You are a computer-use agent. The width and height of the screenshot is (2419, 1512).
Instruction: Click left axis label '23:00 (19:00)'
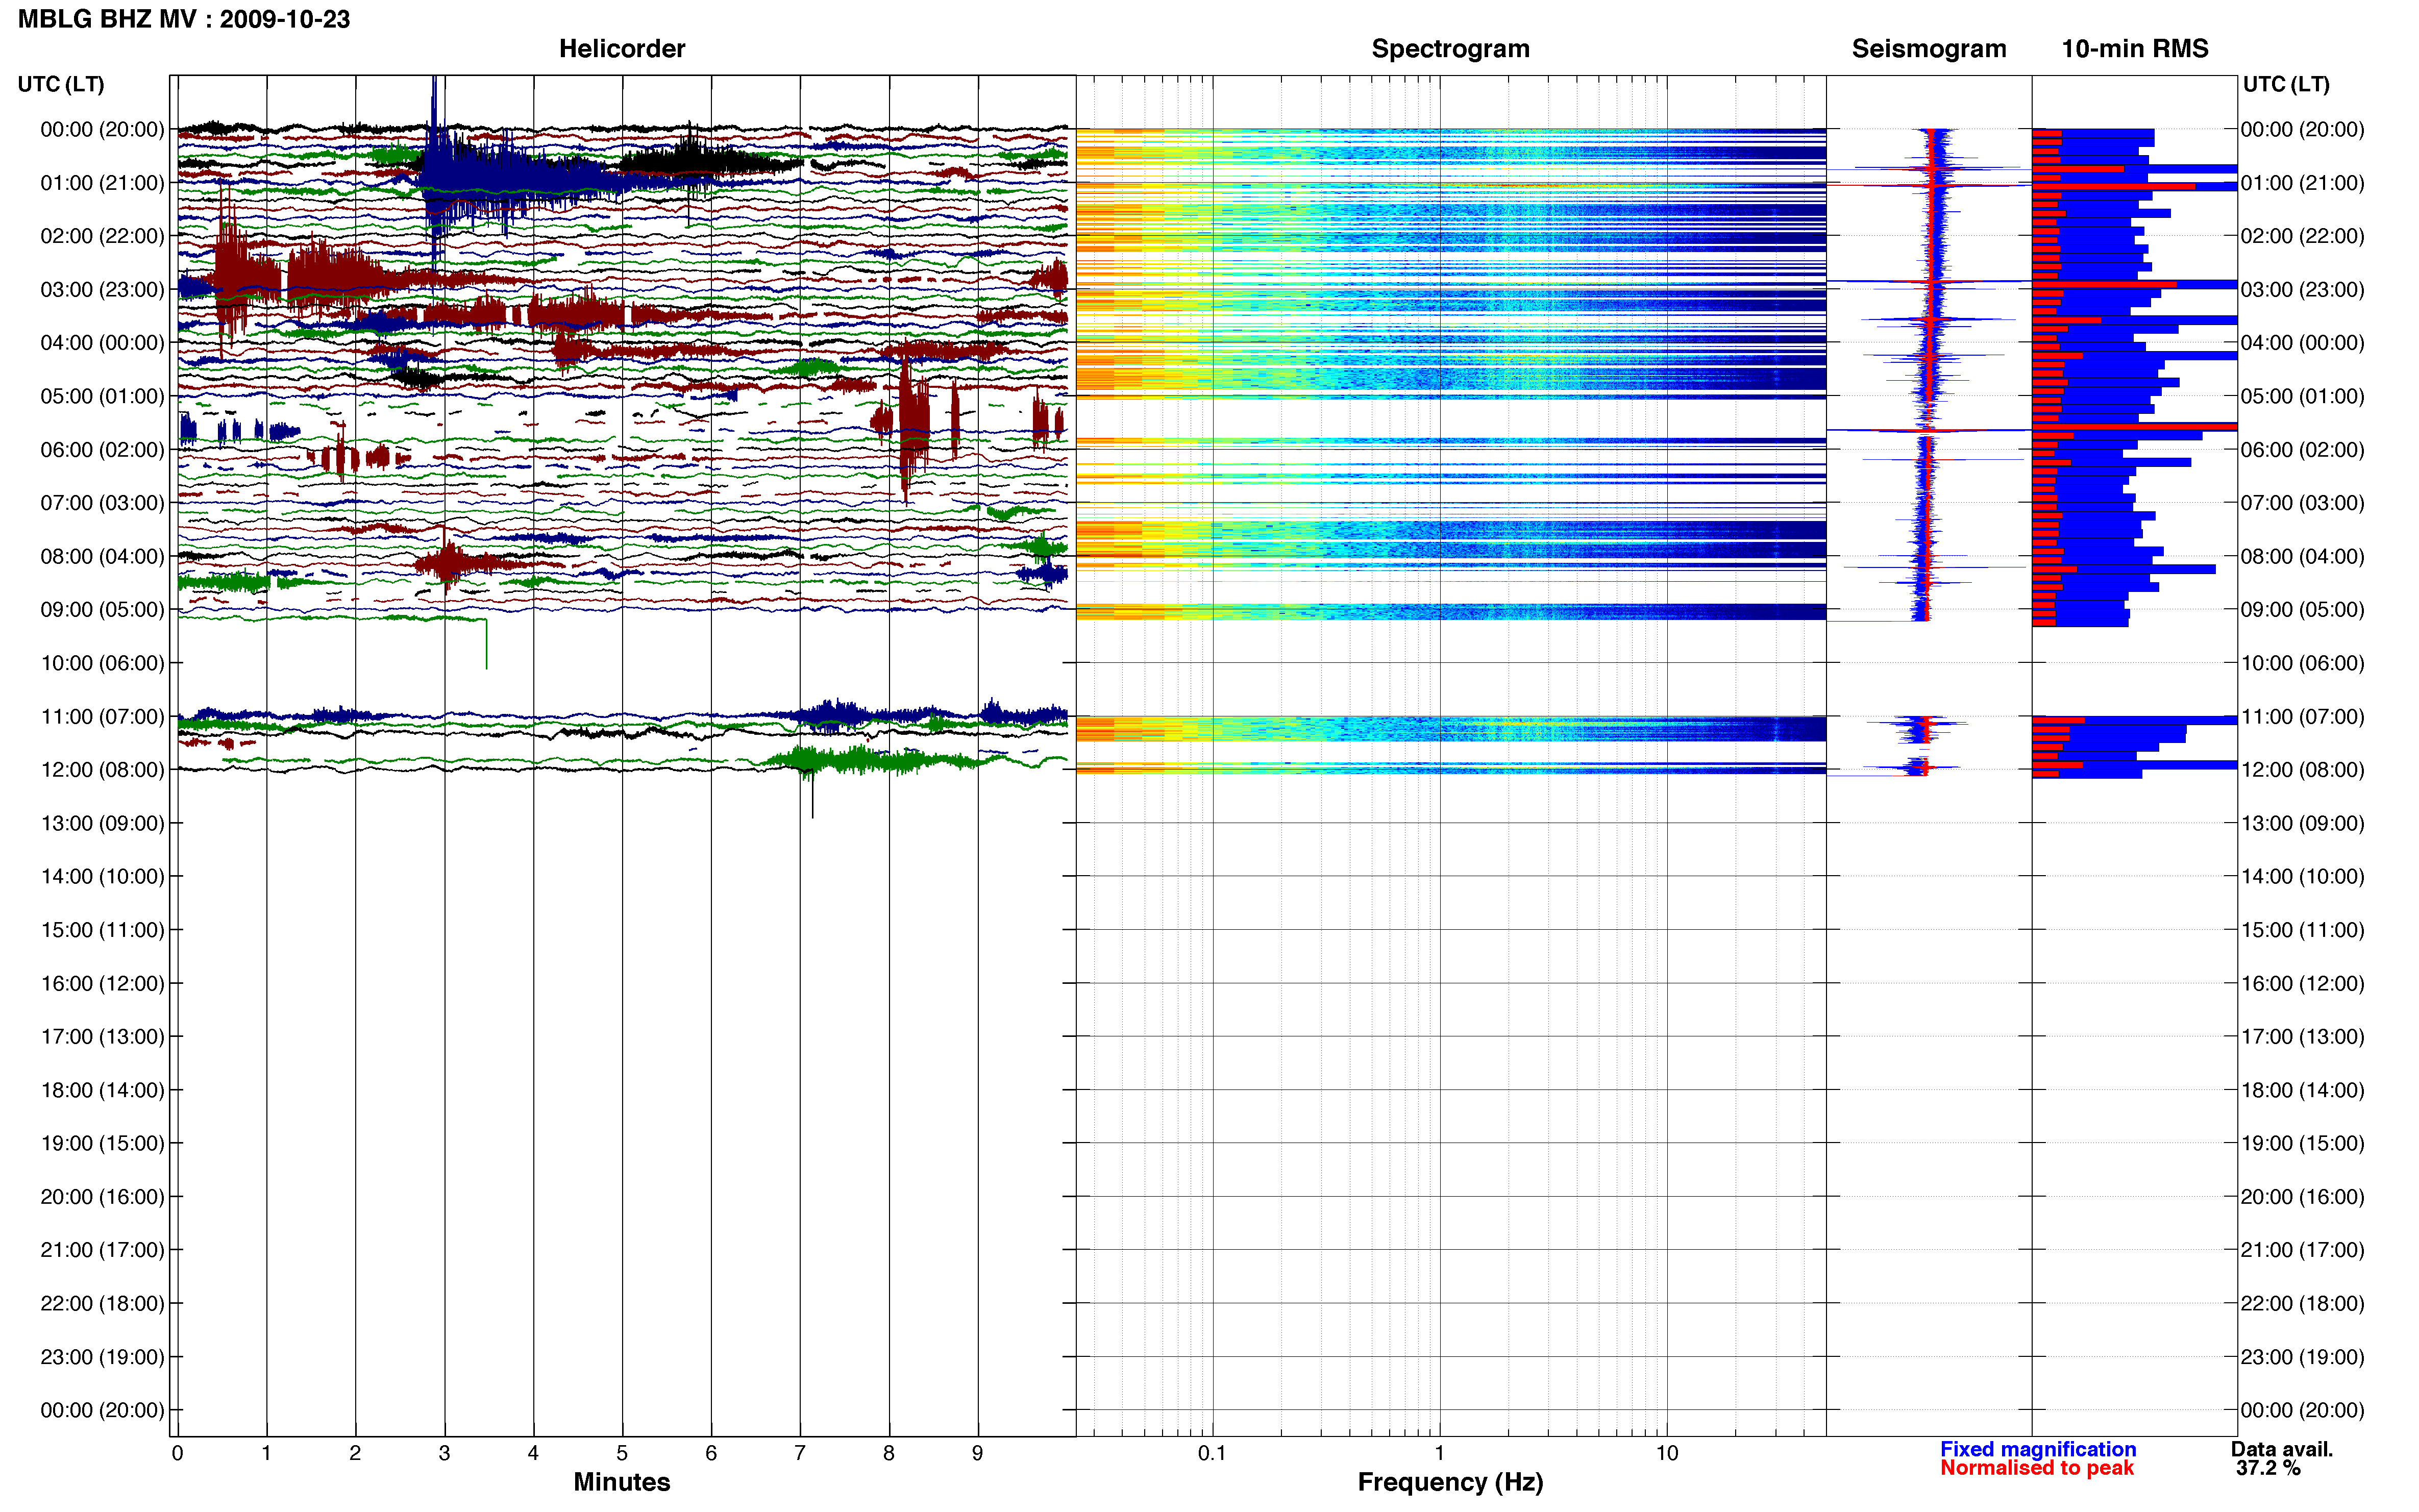[x=102, y=1357]
